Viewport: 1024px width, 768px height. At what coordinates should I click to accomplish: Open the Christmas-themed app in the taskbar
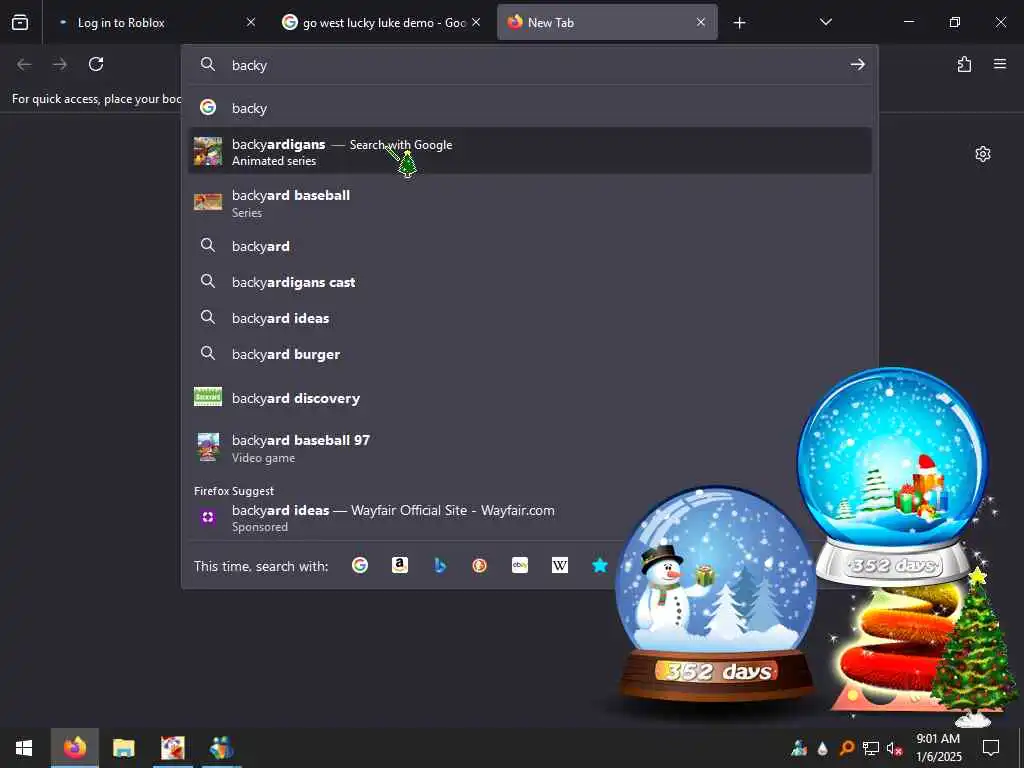(x=173, y=748)
